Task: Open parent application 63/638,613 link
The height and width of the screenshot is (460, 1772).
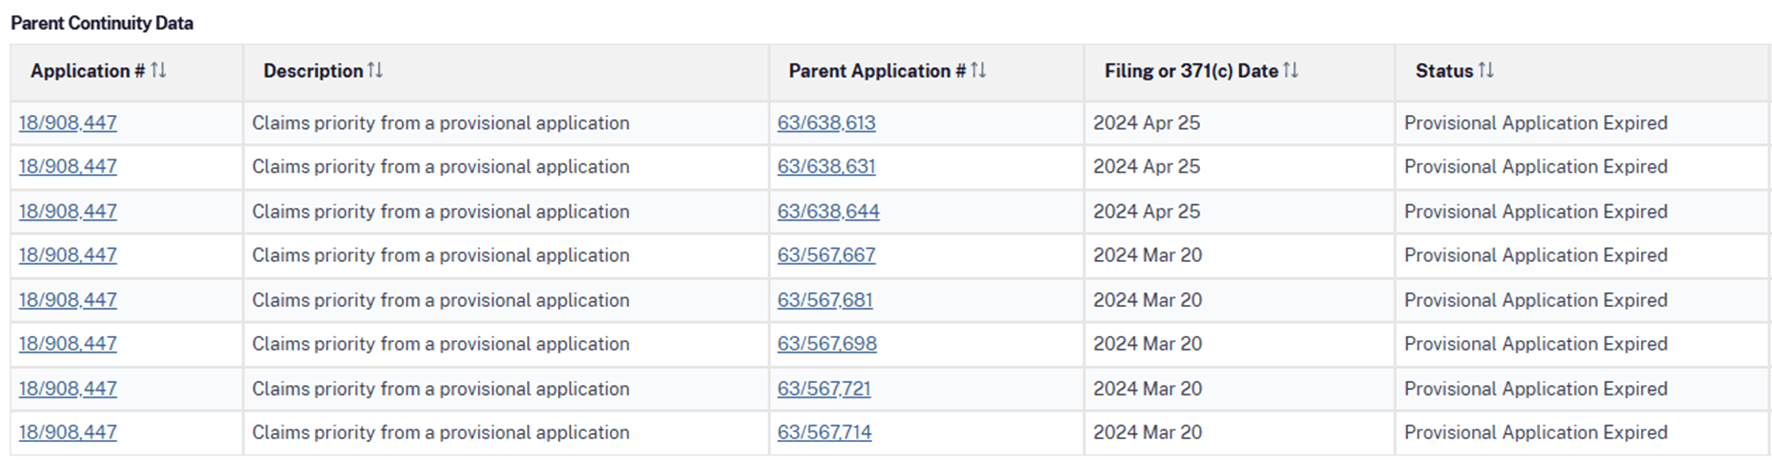Action: point(826,123)
